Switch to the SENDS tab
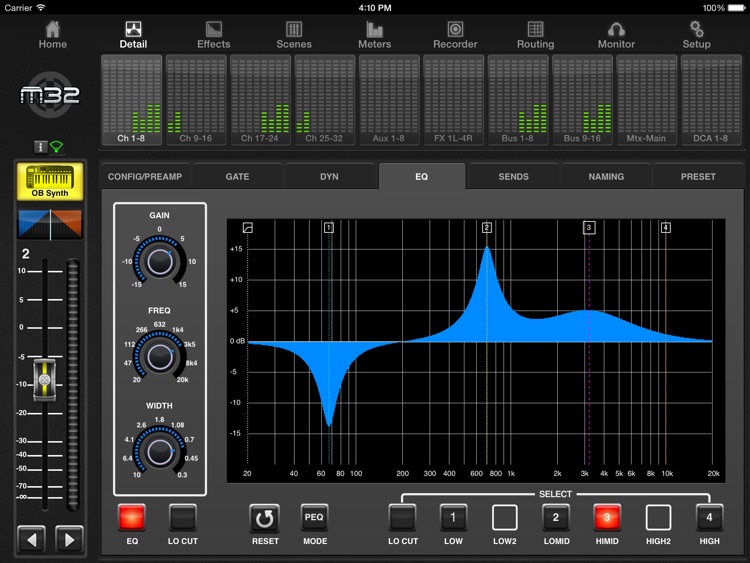 pos(513,177)
